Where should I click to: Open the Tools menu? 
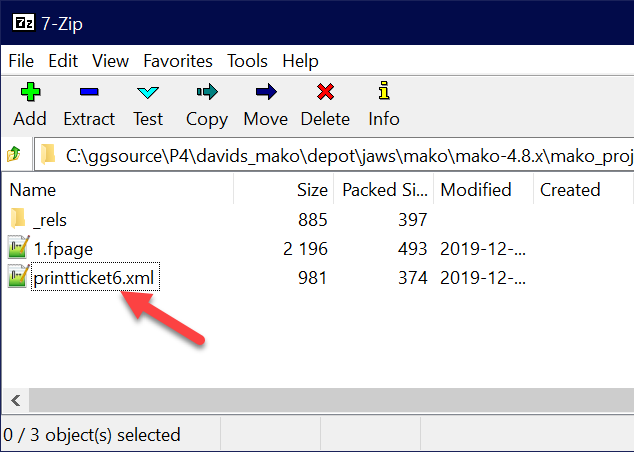tap(247, 61)
